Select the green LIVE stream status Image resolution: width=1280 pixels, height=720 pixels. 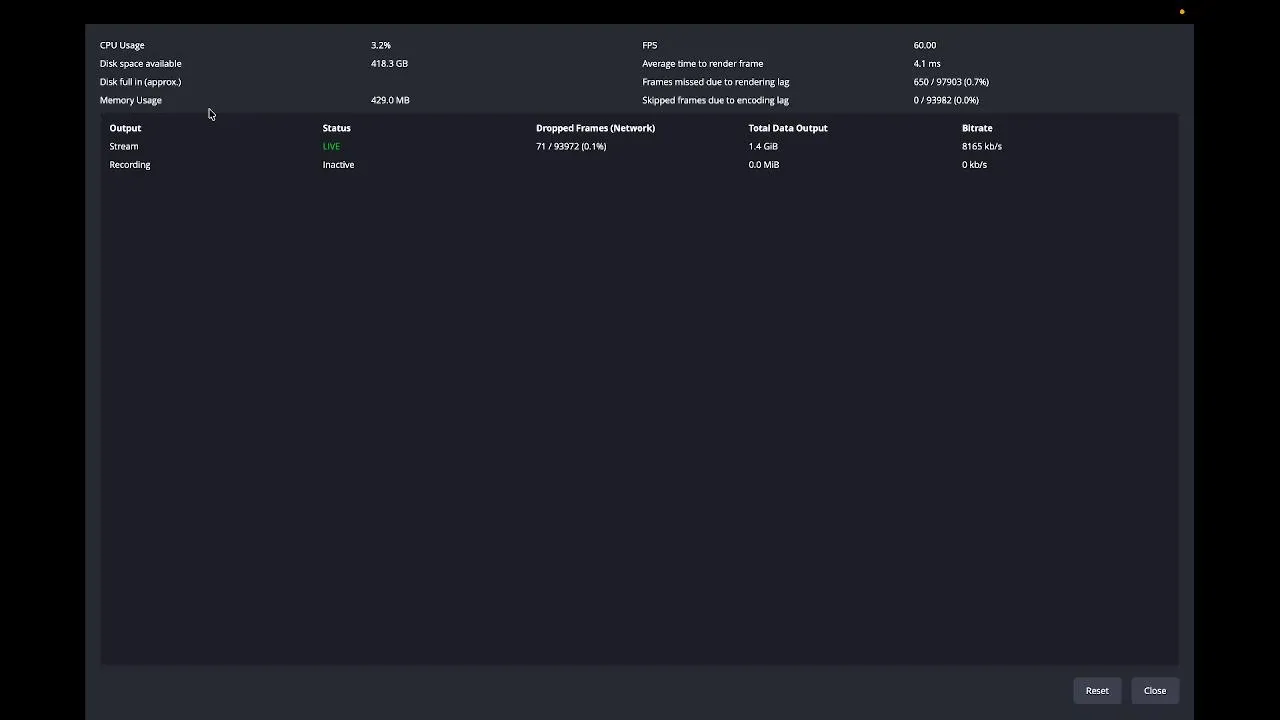pos(331,147)
